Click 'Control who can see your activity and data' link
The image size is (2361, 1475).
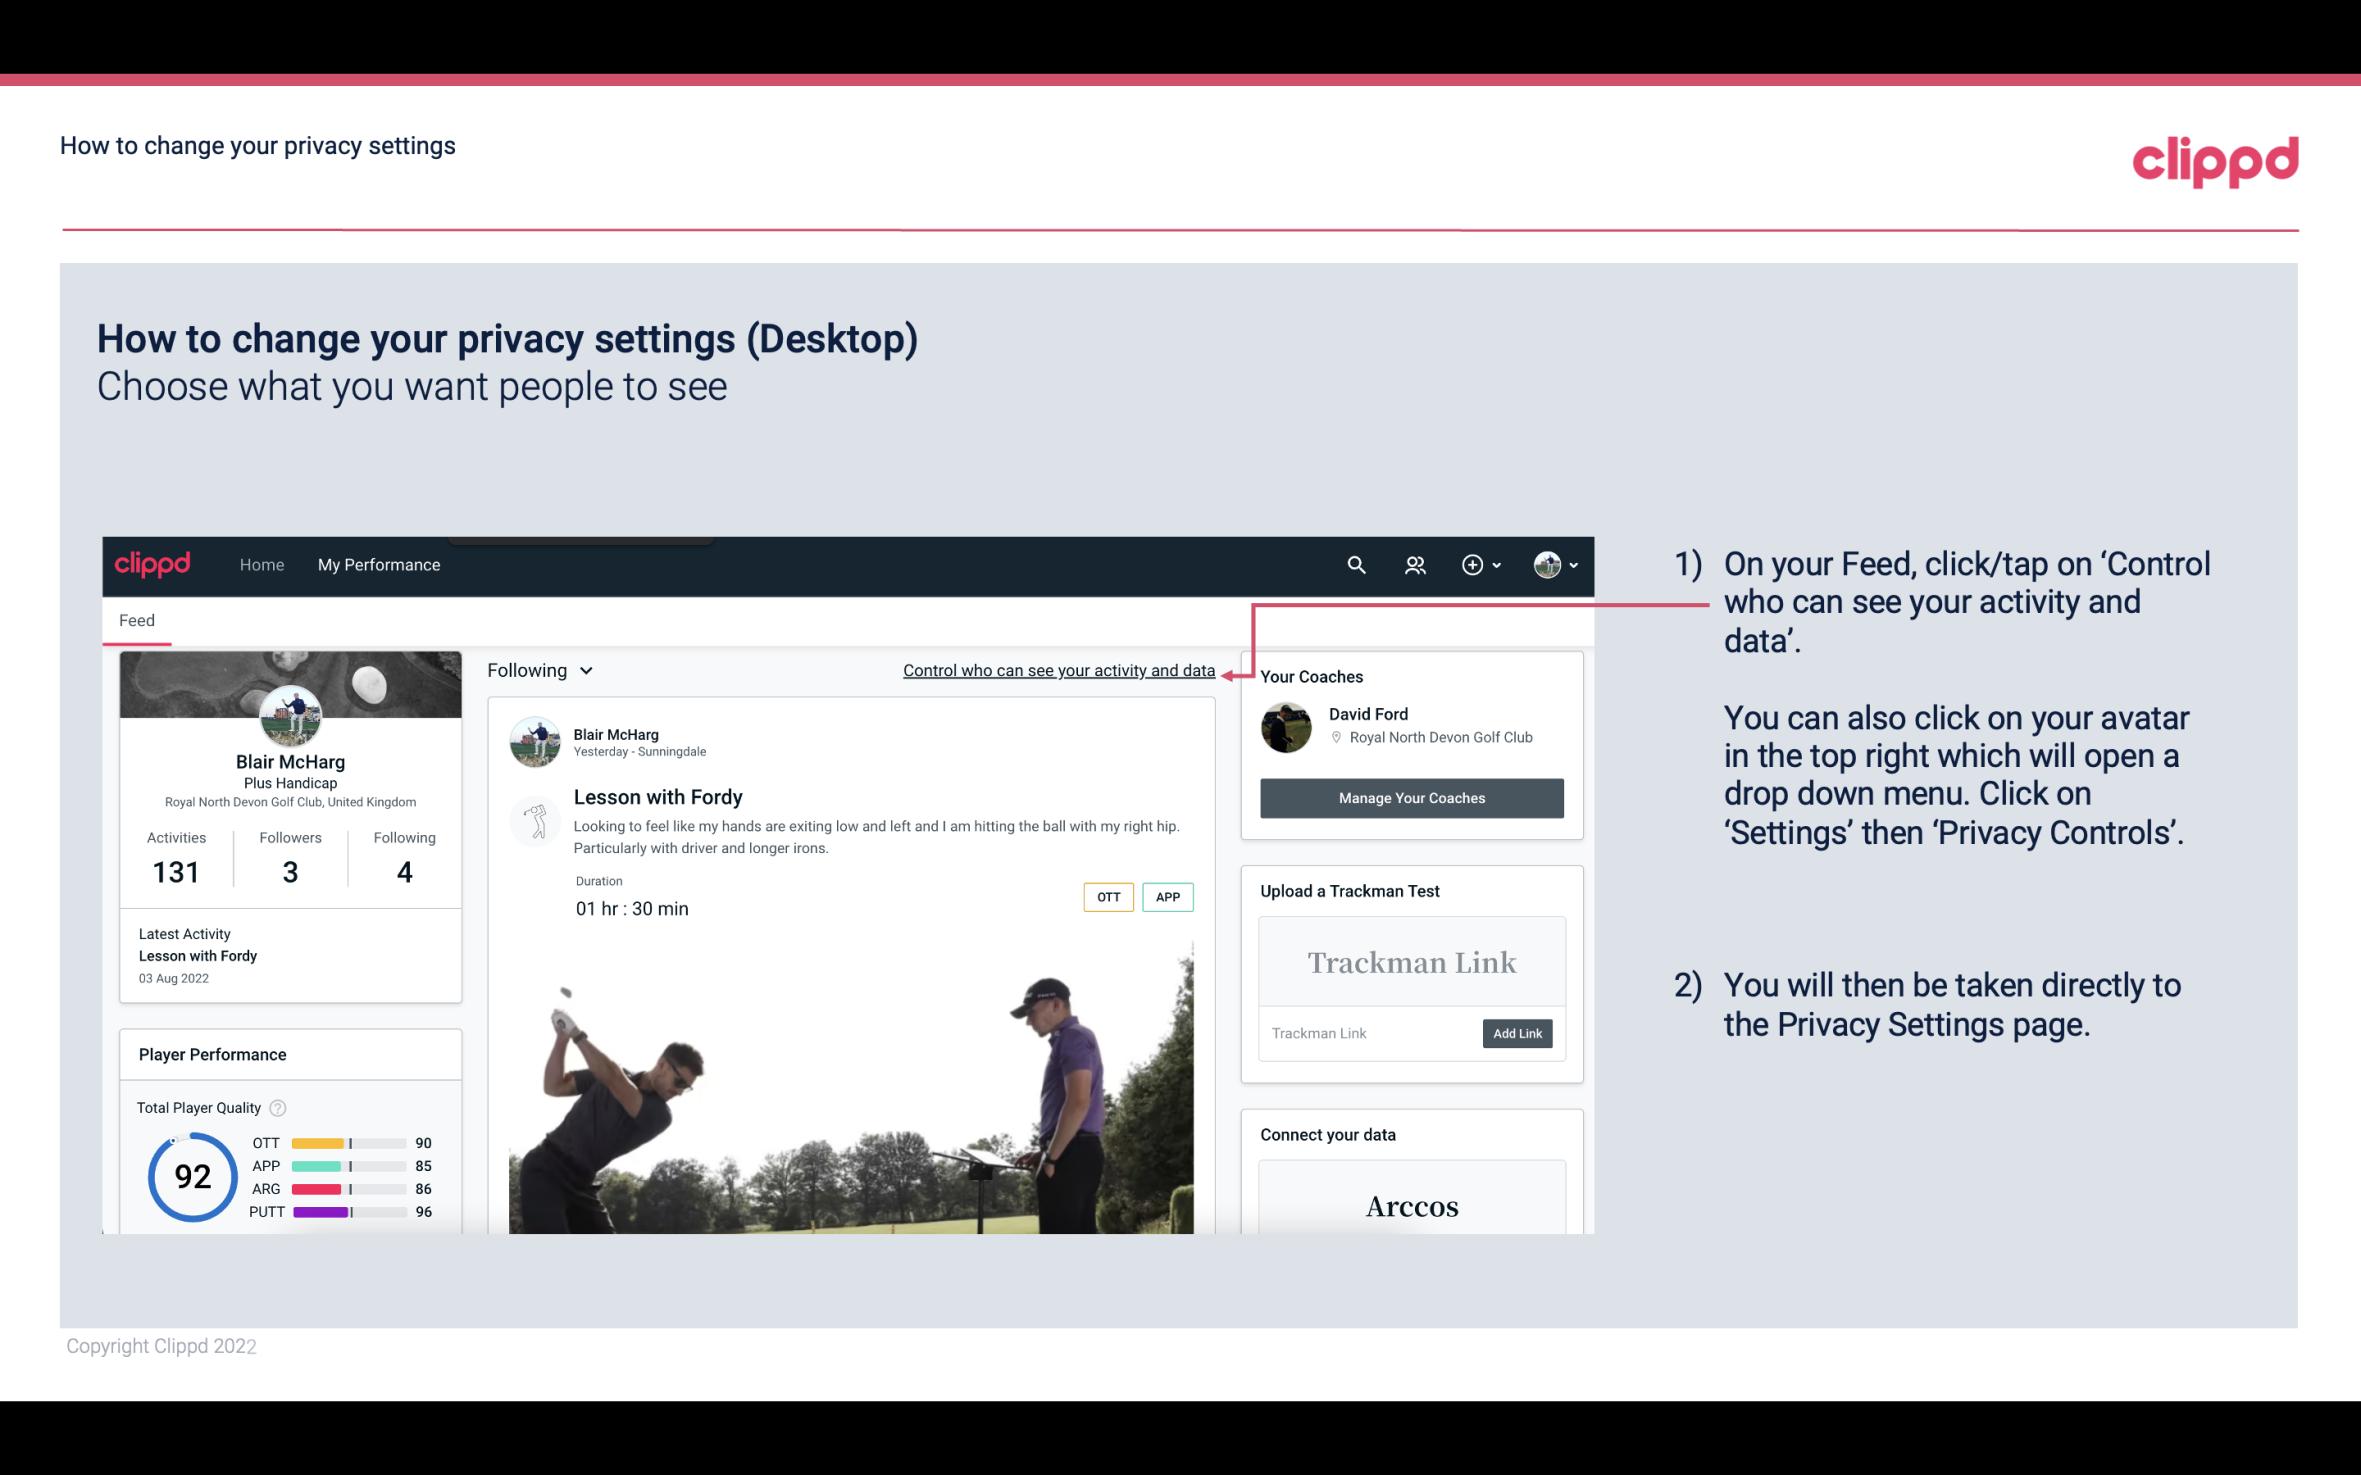tap(1058, 670)
